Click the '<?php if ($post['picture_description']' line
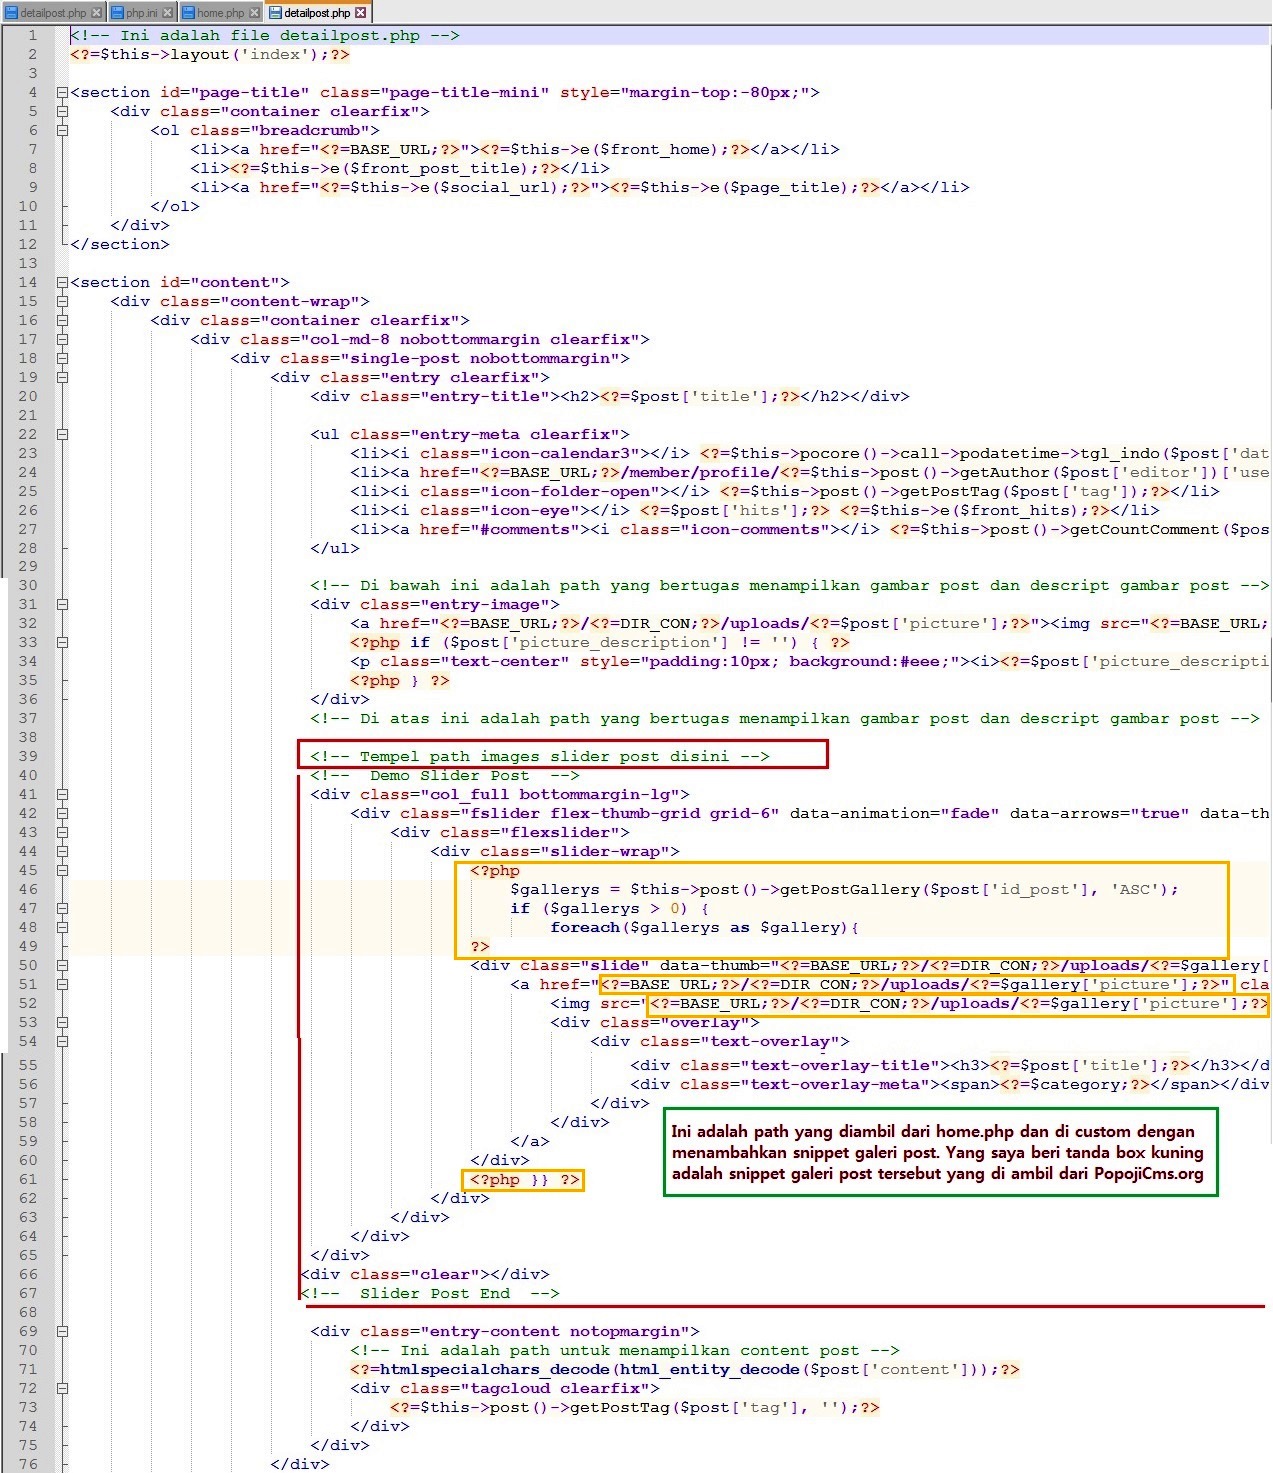This screenshot has width=1273, height=1473. pyautogui.click(x=600, y=642)
